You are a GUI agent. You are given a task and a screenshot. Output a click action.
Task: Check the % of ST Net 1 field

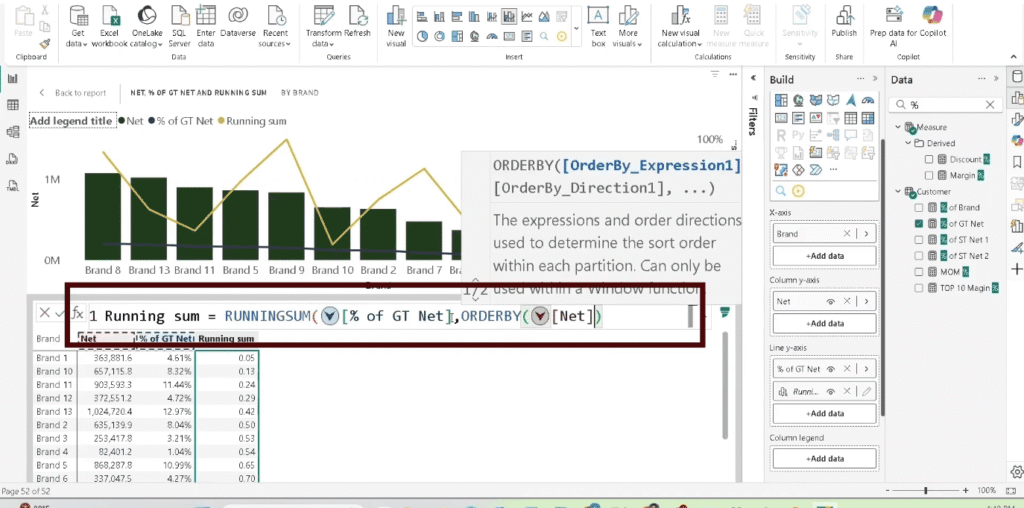click(919, 240)
